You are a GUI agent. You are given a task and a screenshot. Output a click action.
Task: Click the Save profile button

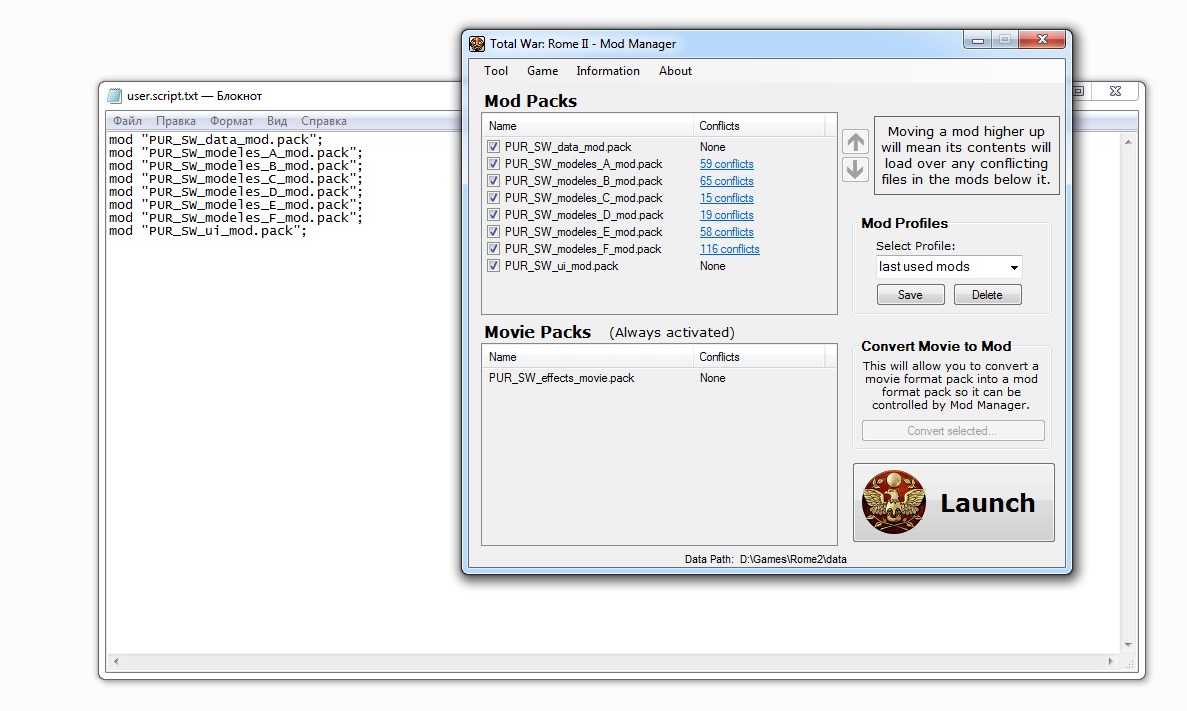click(910, 295)
